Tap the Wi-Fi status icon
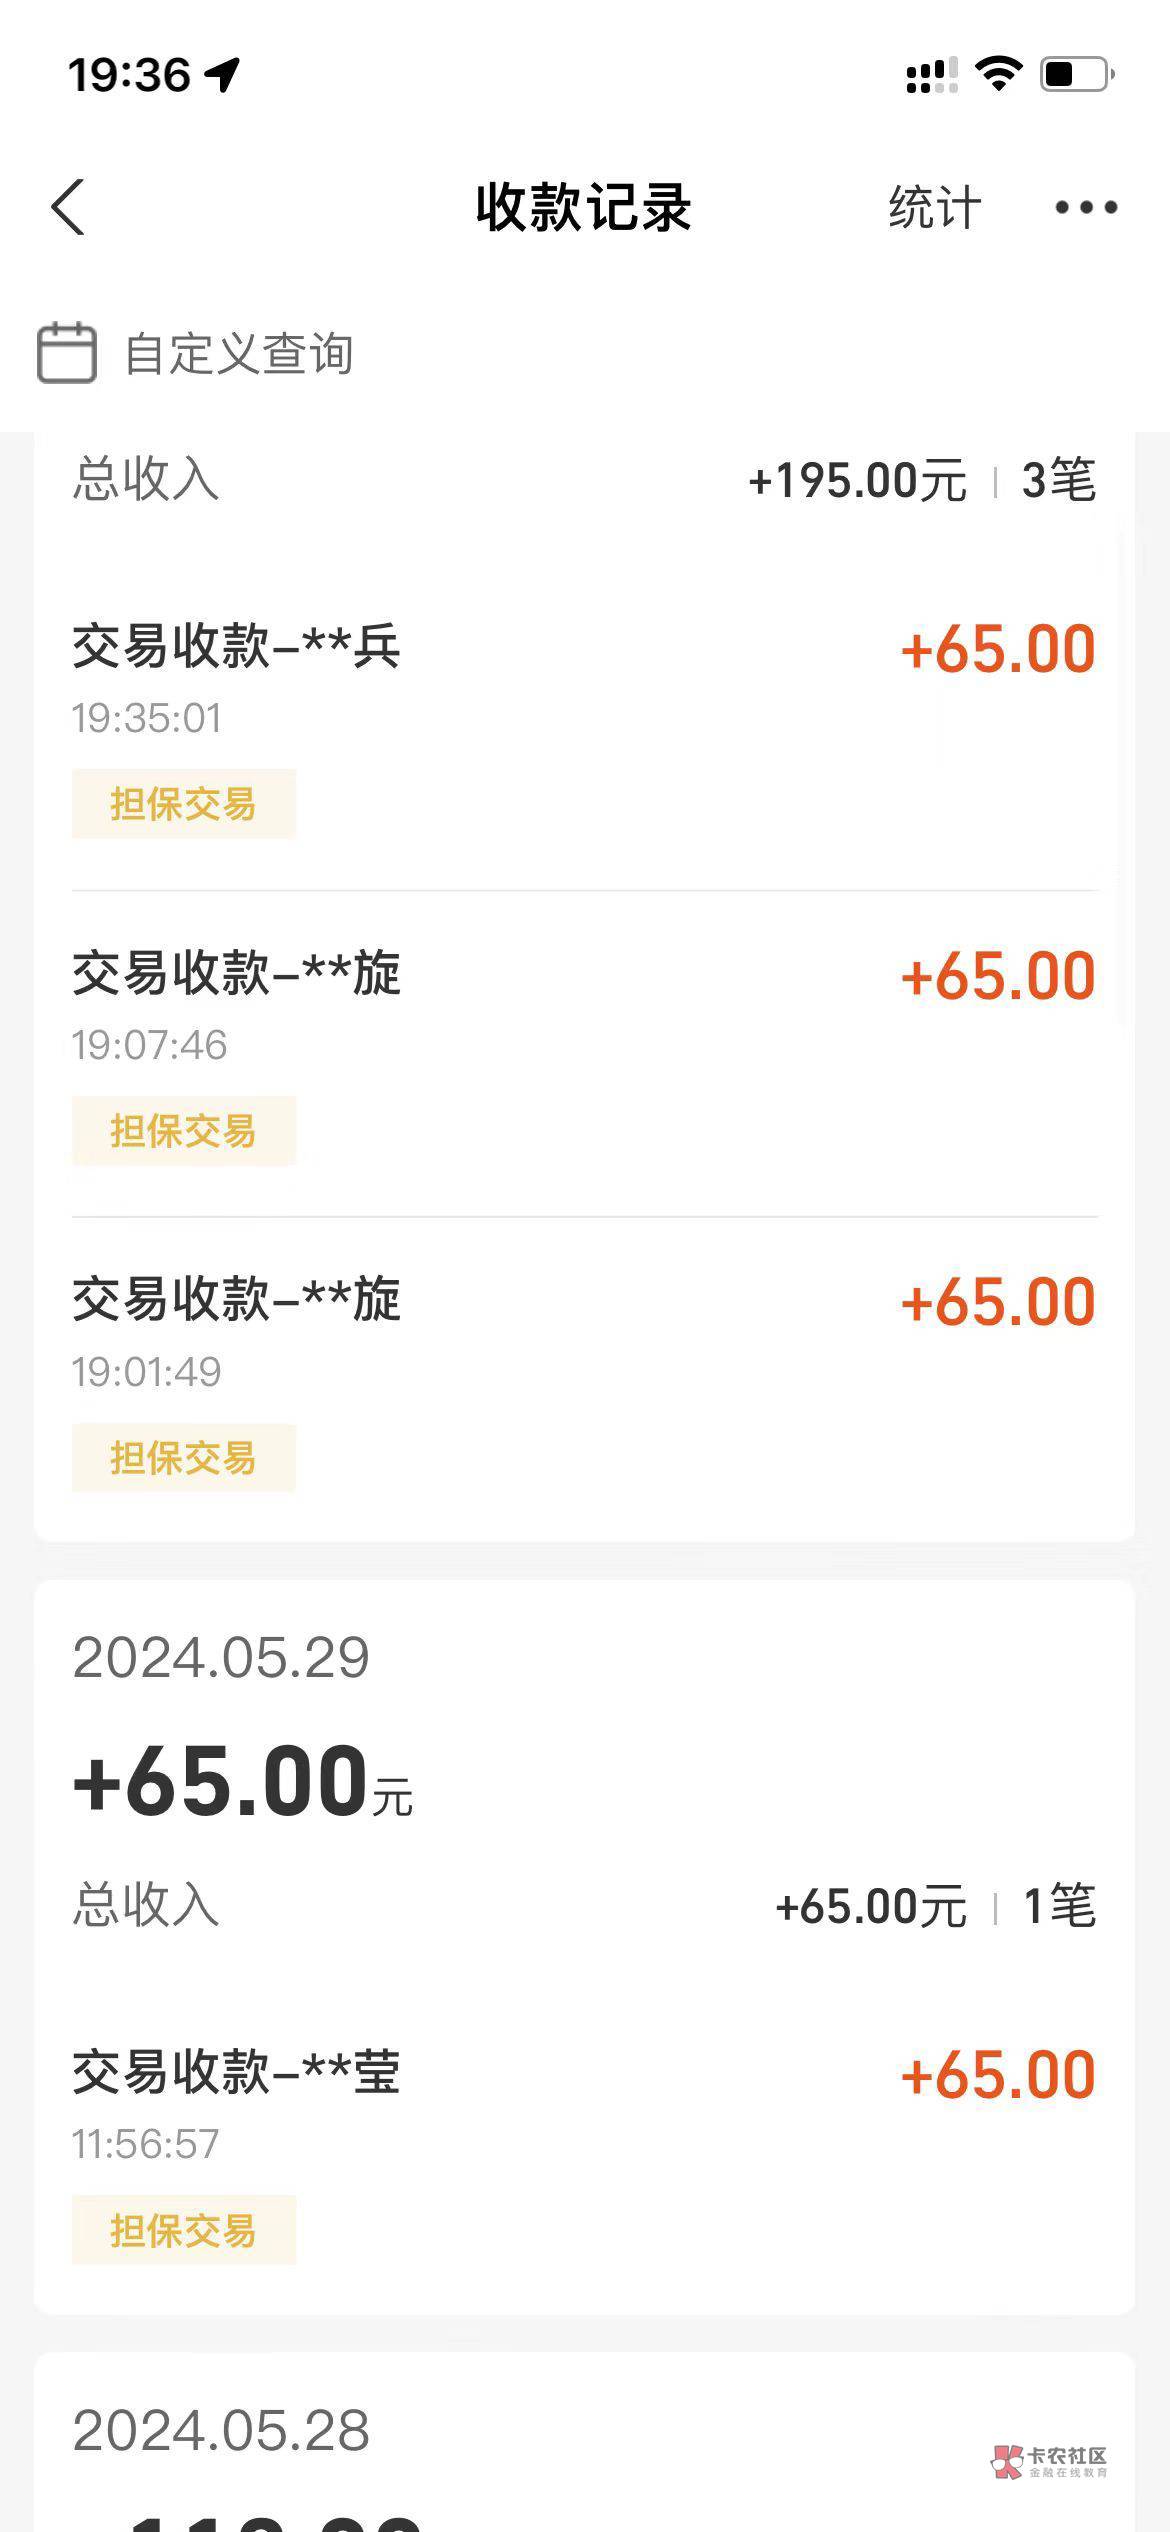The width and height of the screenshot is (1170, 2532). [x=998, y=74]
